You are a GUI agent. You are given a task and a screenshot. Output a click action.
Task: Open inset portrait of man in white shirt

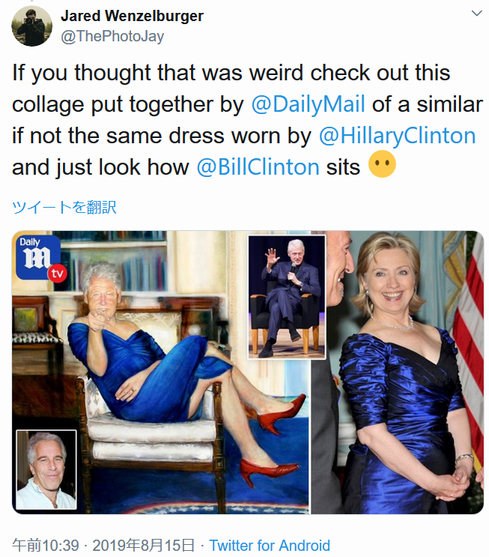click(46, 470)
